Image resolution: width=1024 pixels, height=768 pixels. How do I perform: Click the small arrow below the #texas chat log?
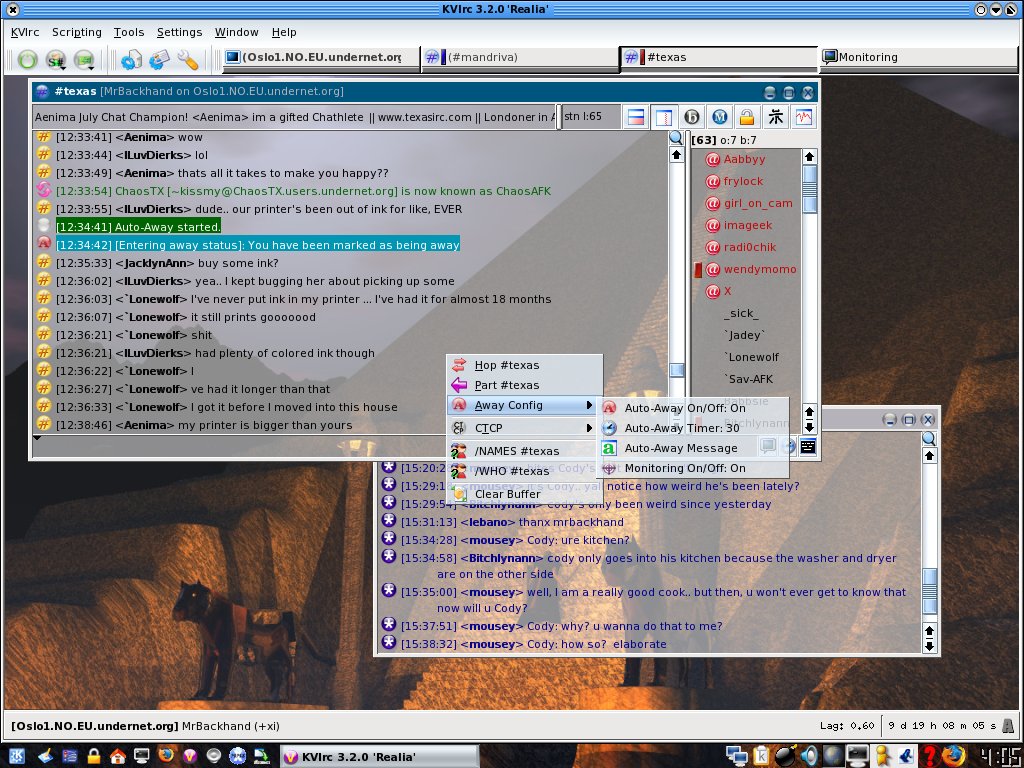pyautogui.click(x=37, y=438)
